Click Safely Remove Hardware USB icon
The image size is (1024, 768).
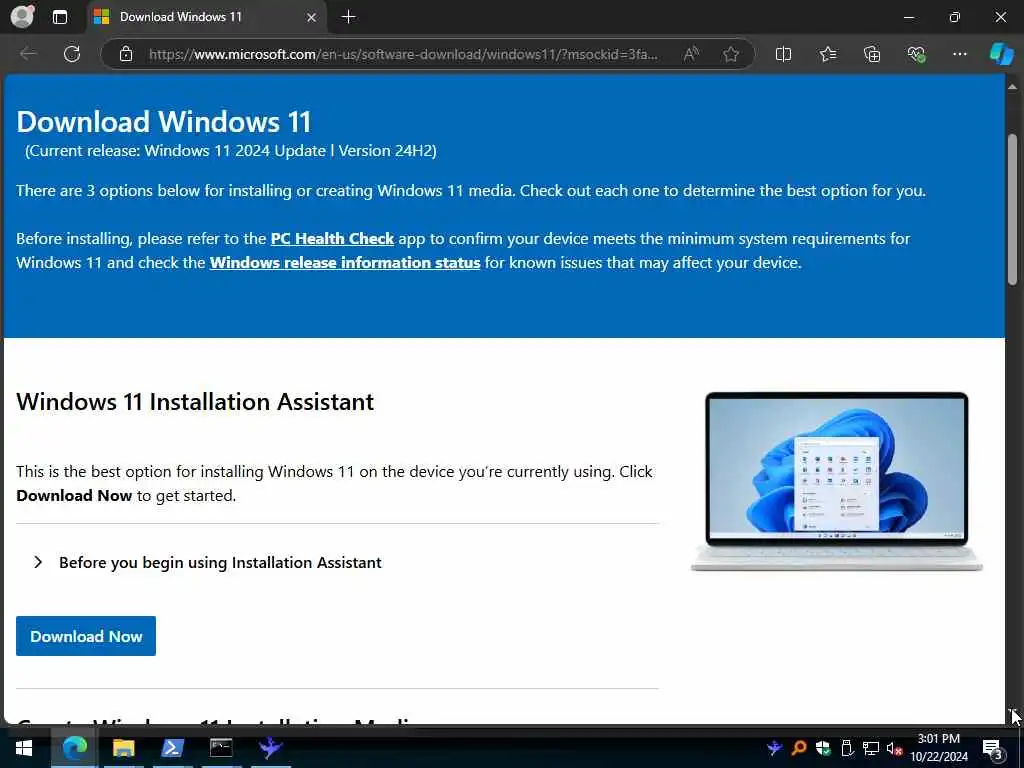[x=847, y=748]
